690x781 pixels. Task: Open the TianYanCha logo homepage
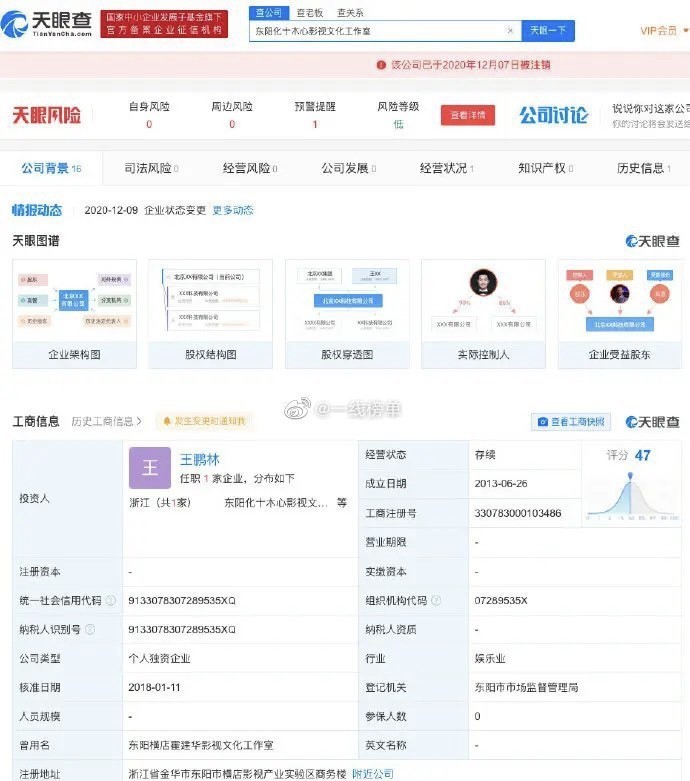46,24
